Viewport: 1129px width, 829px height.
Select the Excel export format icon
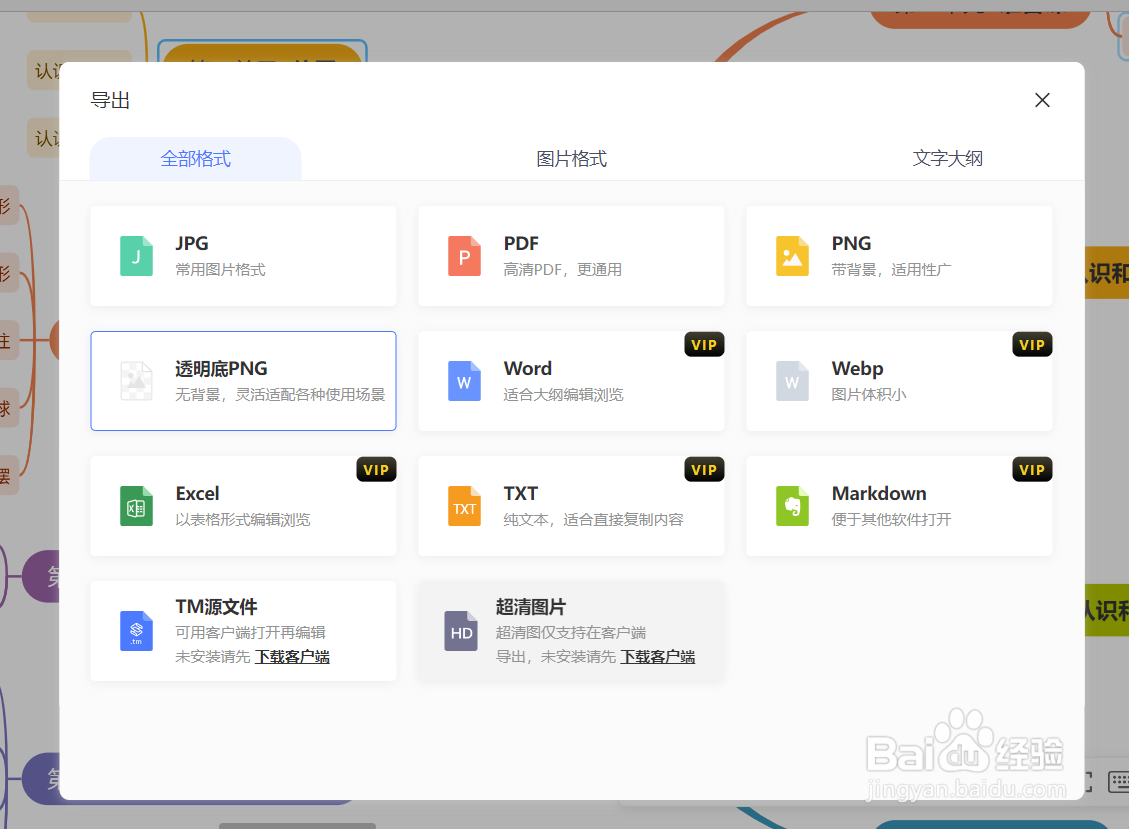(x=137, y=506)
